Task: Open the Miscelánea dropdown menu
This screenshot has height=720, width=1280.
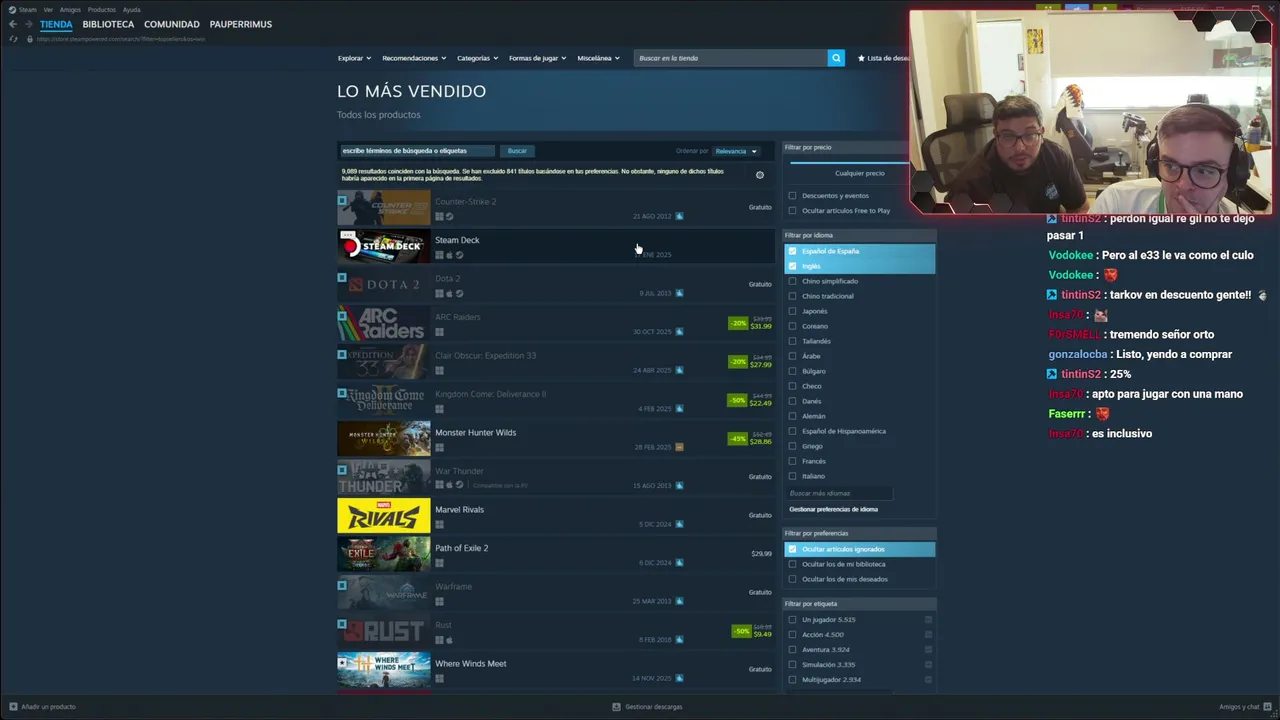Action: point(599,58)
